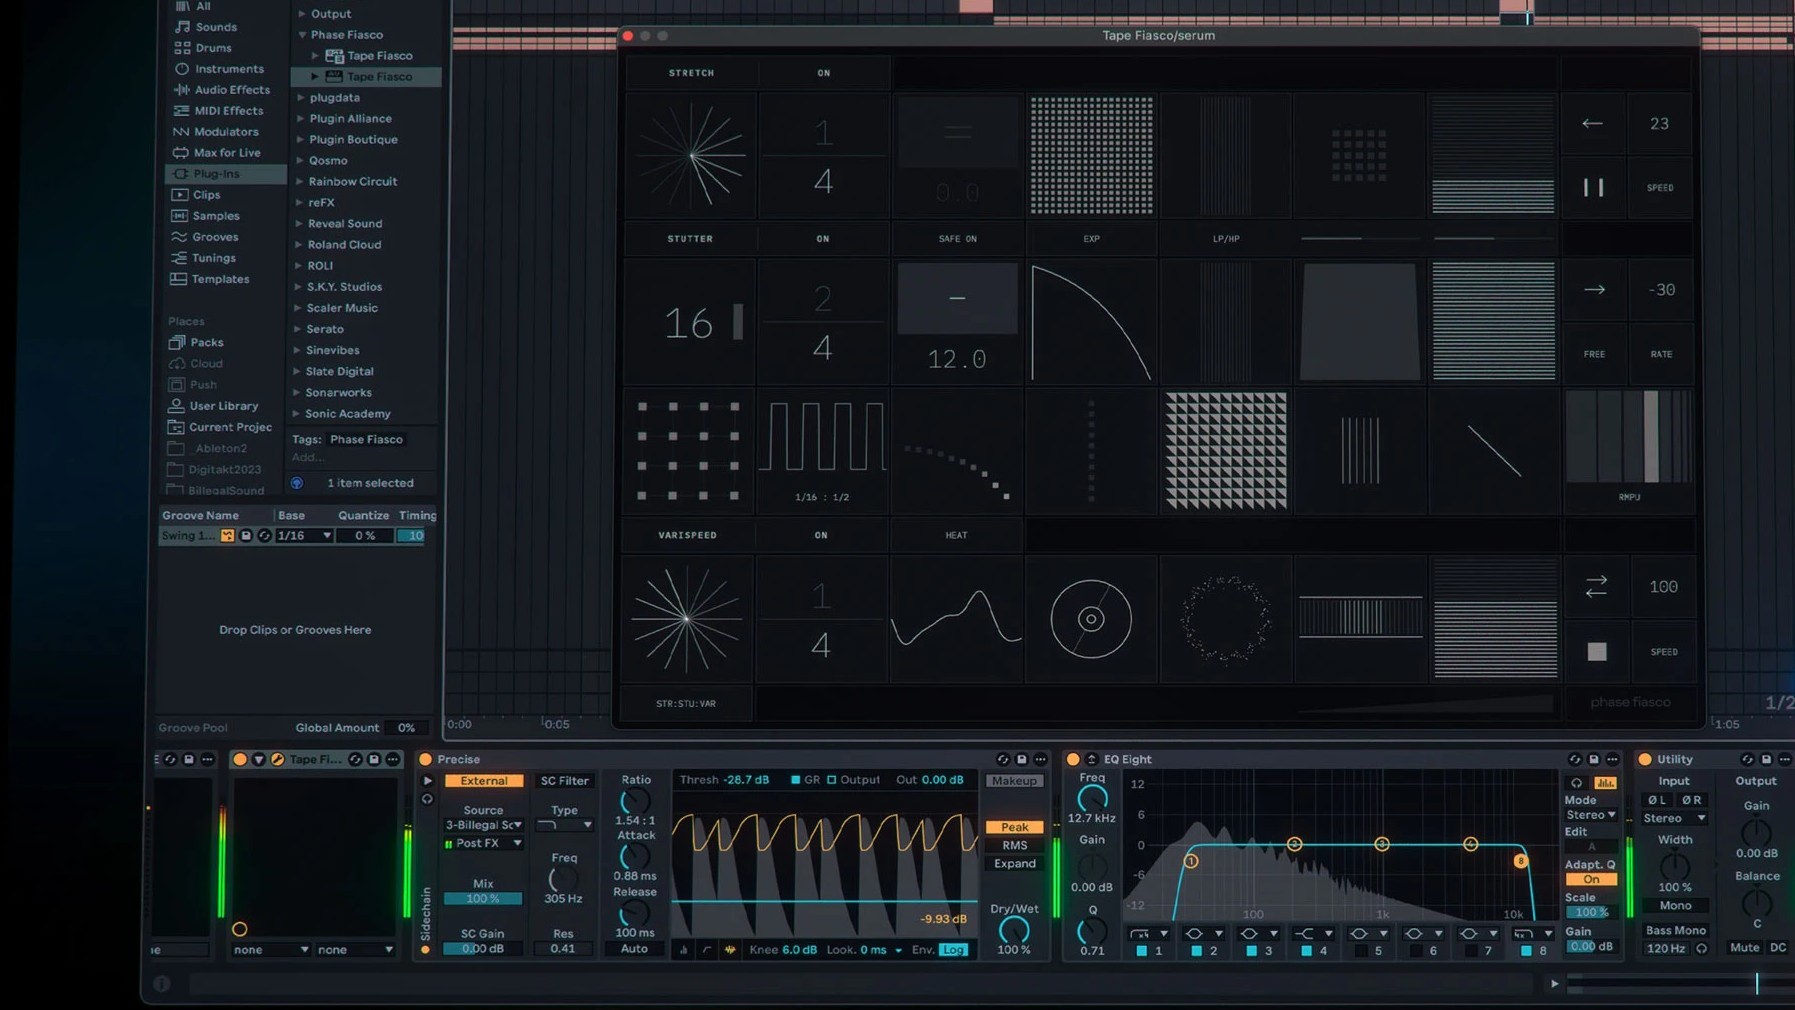Select the exponential curve shape tile
Image resolution: width=1795 pixels, height=1010 pixels.
tap(1091, 322)
